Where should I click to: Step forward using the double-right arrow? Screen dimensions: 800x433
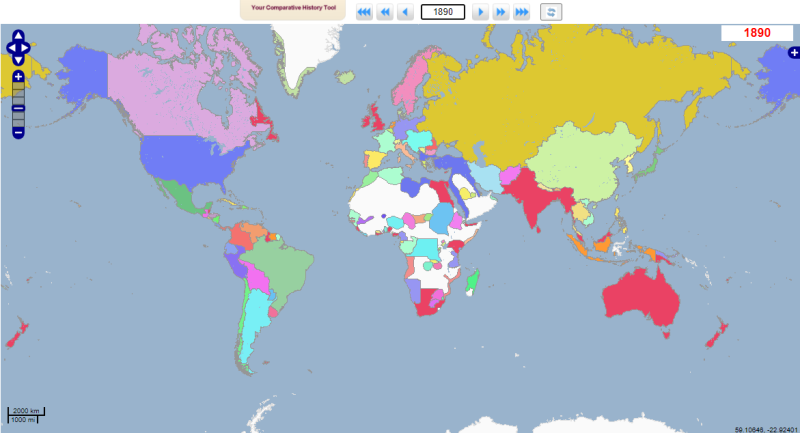coord(501,12)
